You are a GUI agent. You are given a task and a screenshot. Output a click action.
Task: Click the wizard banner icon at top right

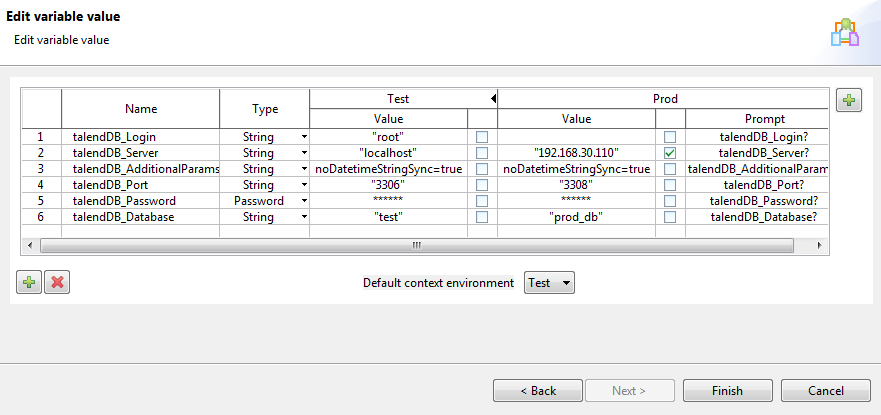(x=844, y=32)
